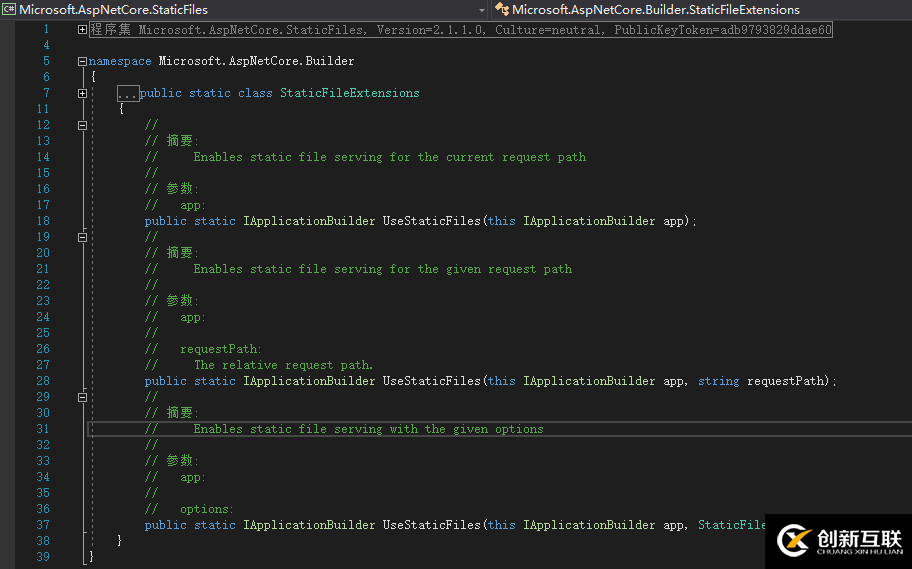912x569 pixels.
Task: Click the Microsoft.AspNetCore.Builder namespace name on line 5
Action: click(256, 61)
